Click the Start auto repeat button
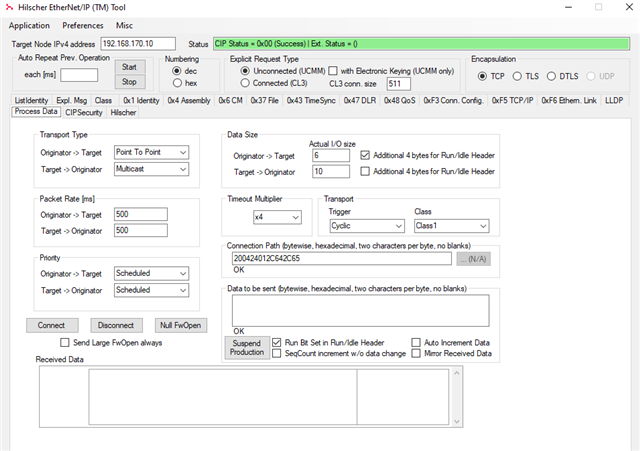The width and height of the screenshot is (640, 451). (x=129, y=67)
